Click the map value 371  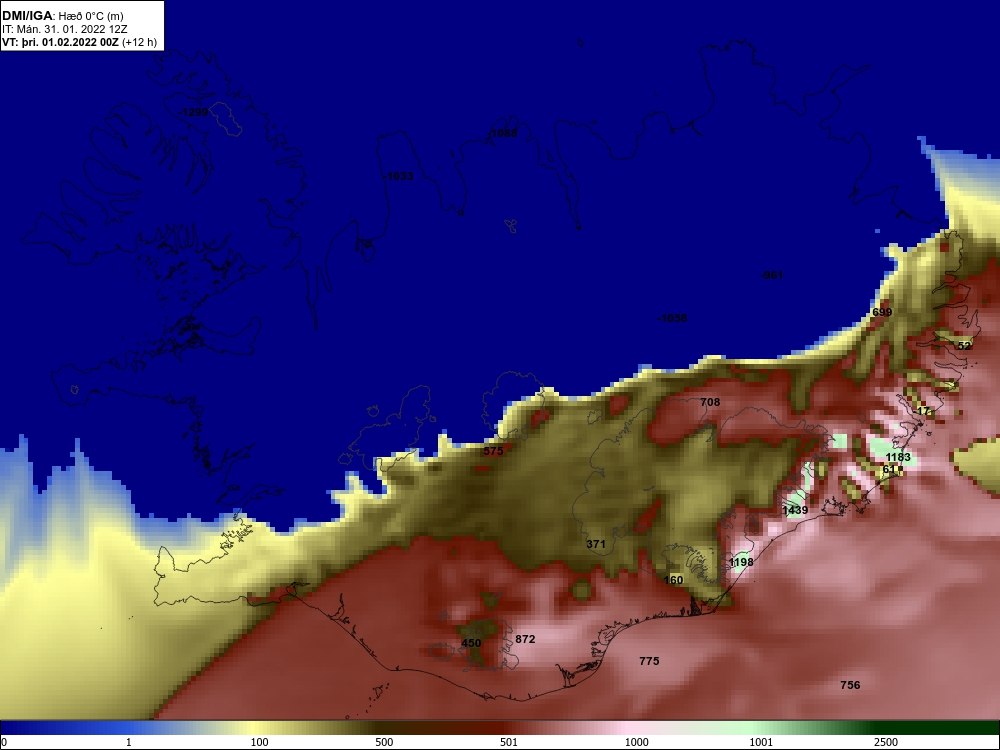click(596, 544)
